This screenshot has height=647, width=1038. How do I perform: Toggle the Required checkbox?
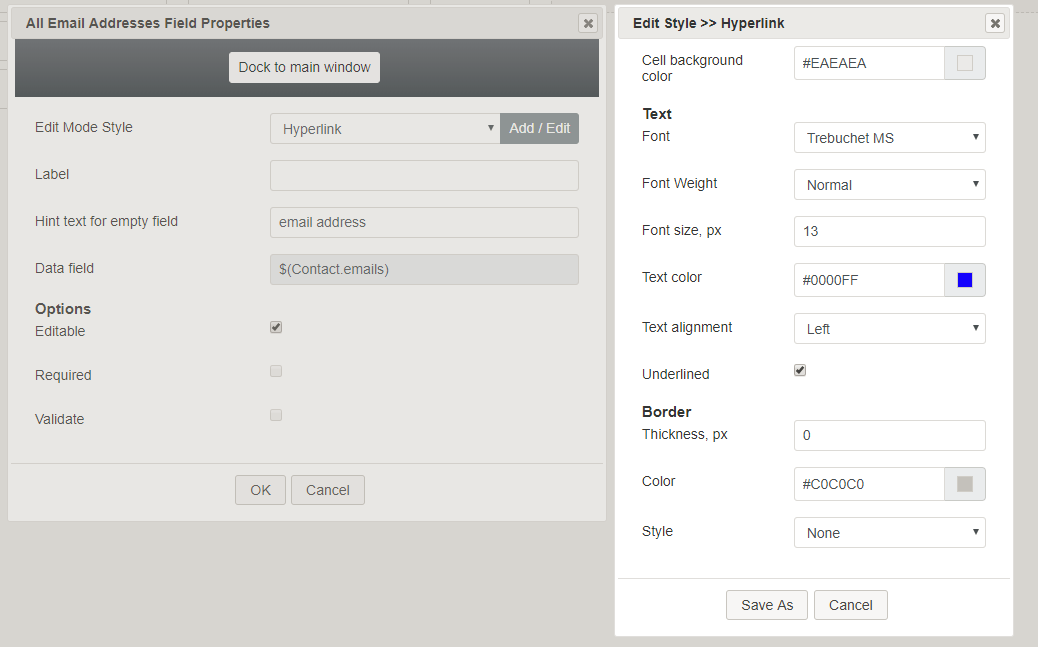click(276, 371)
